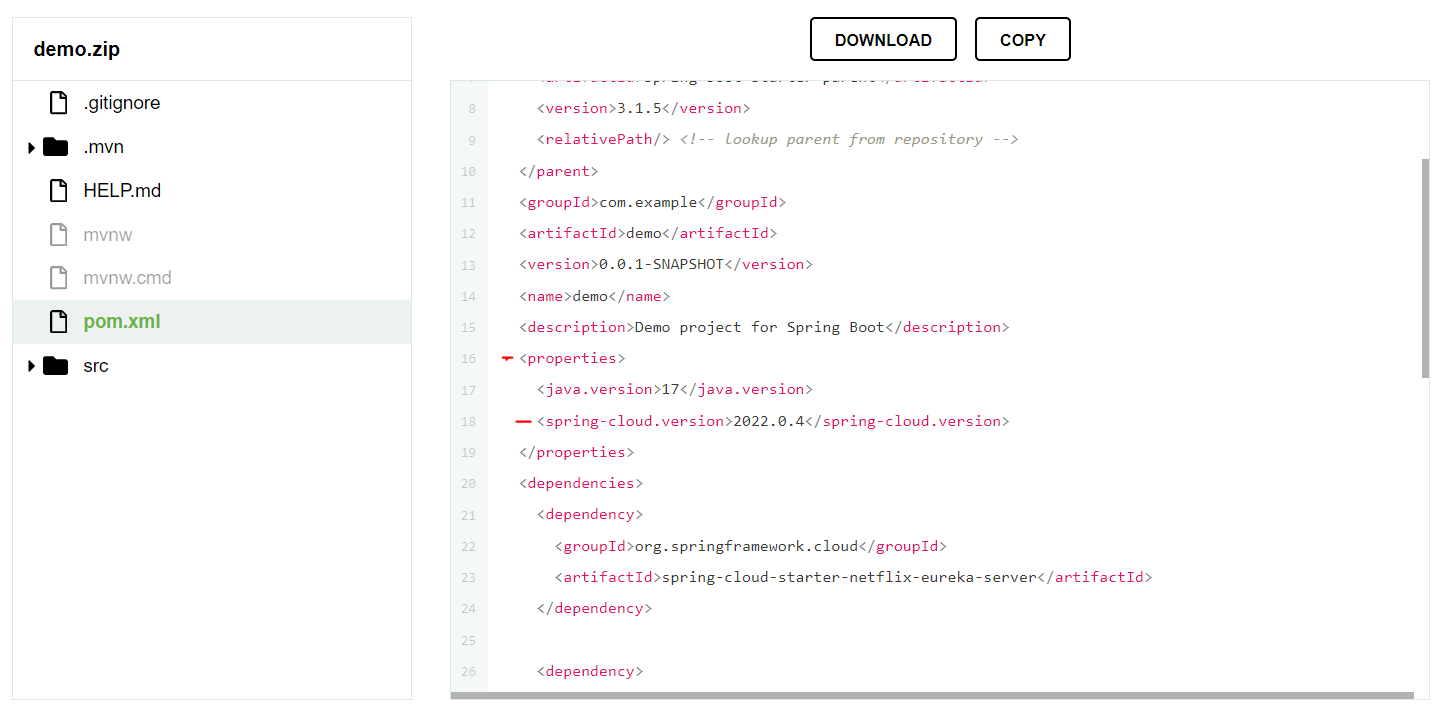Expand the .mvn folder arrow
This screenshot has height=710, width=1446.
point(32,148)
